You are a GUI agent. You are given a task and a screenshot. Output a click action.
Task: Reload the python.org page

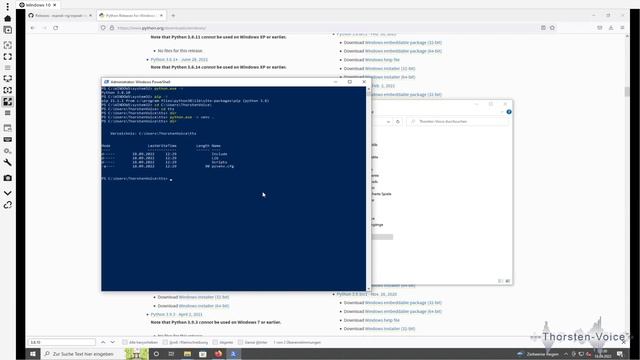click(x=56, y=28)
